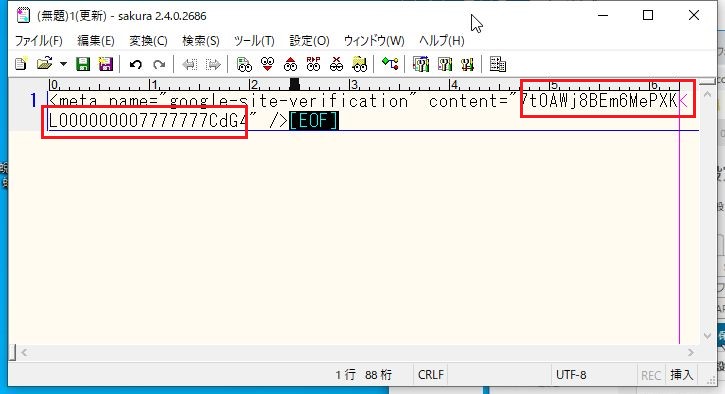Open the Search dialog binoculars icon
The height and width of the screenshot is (394, 725).
coord(244,64)
